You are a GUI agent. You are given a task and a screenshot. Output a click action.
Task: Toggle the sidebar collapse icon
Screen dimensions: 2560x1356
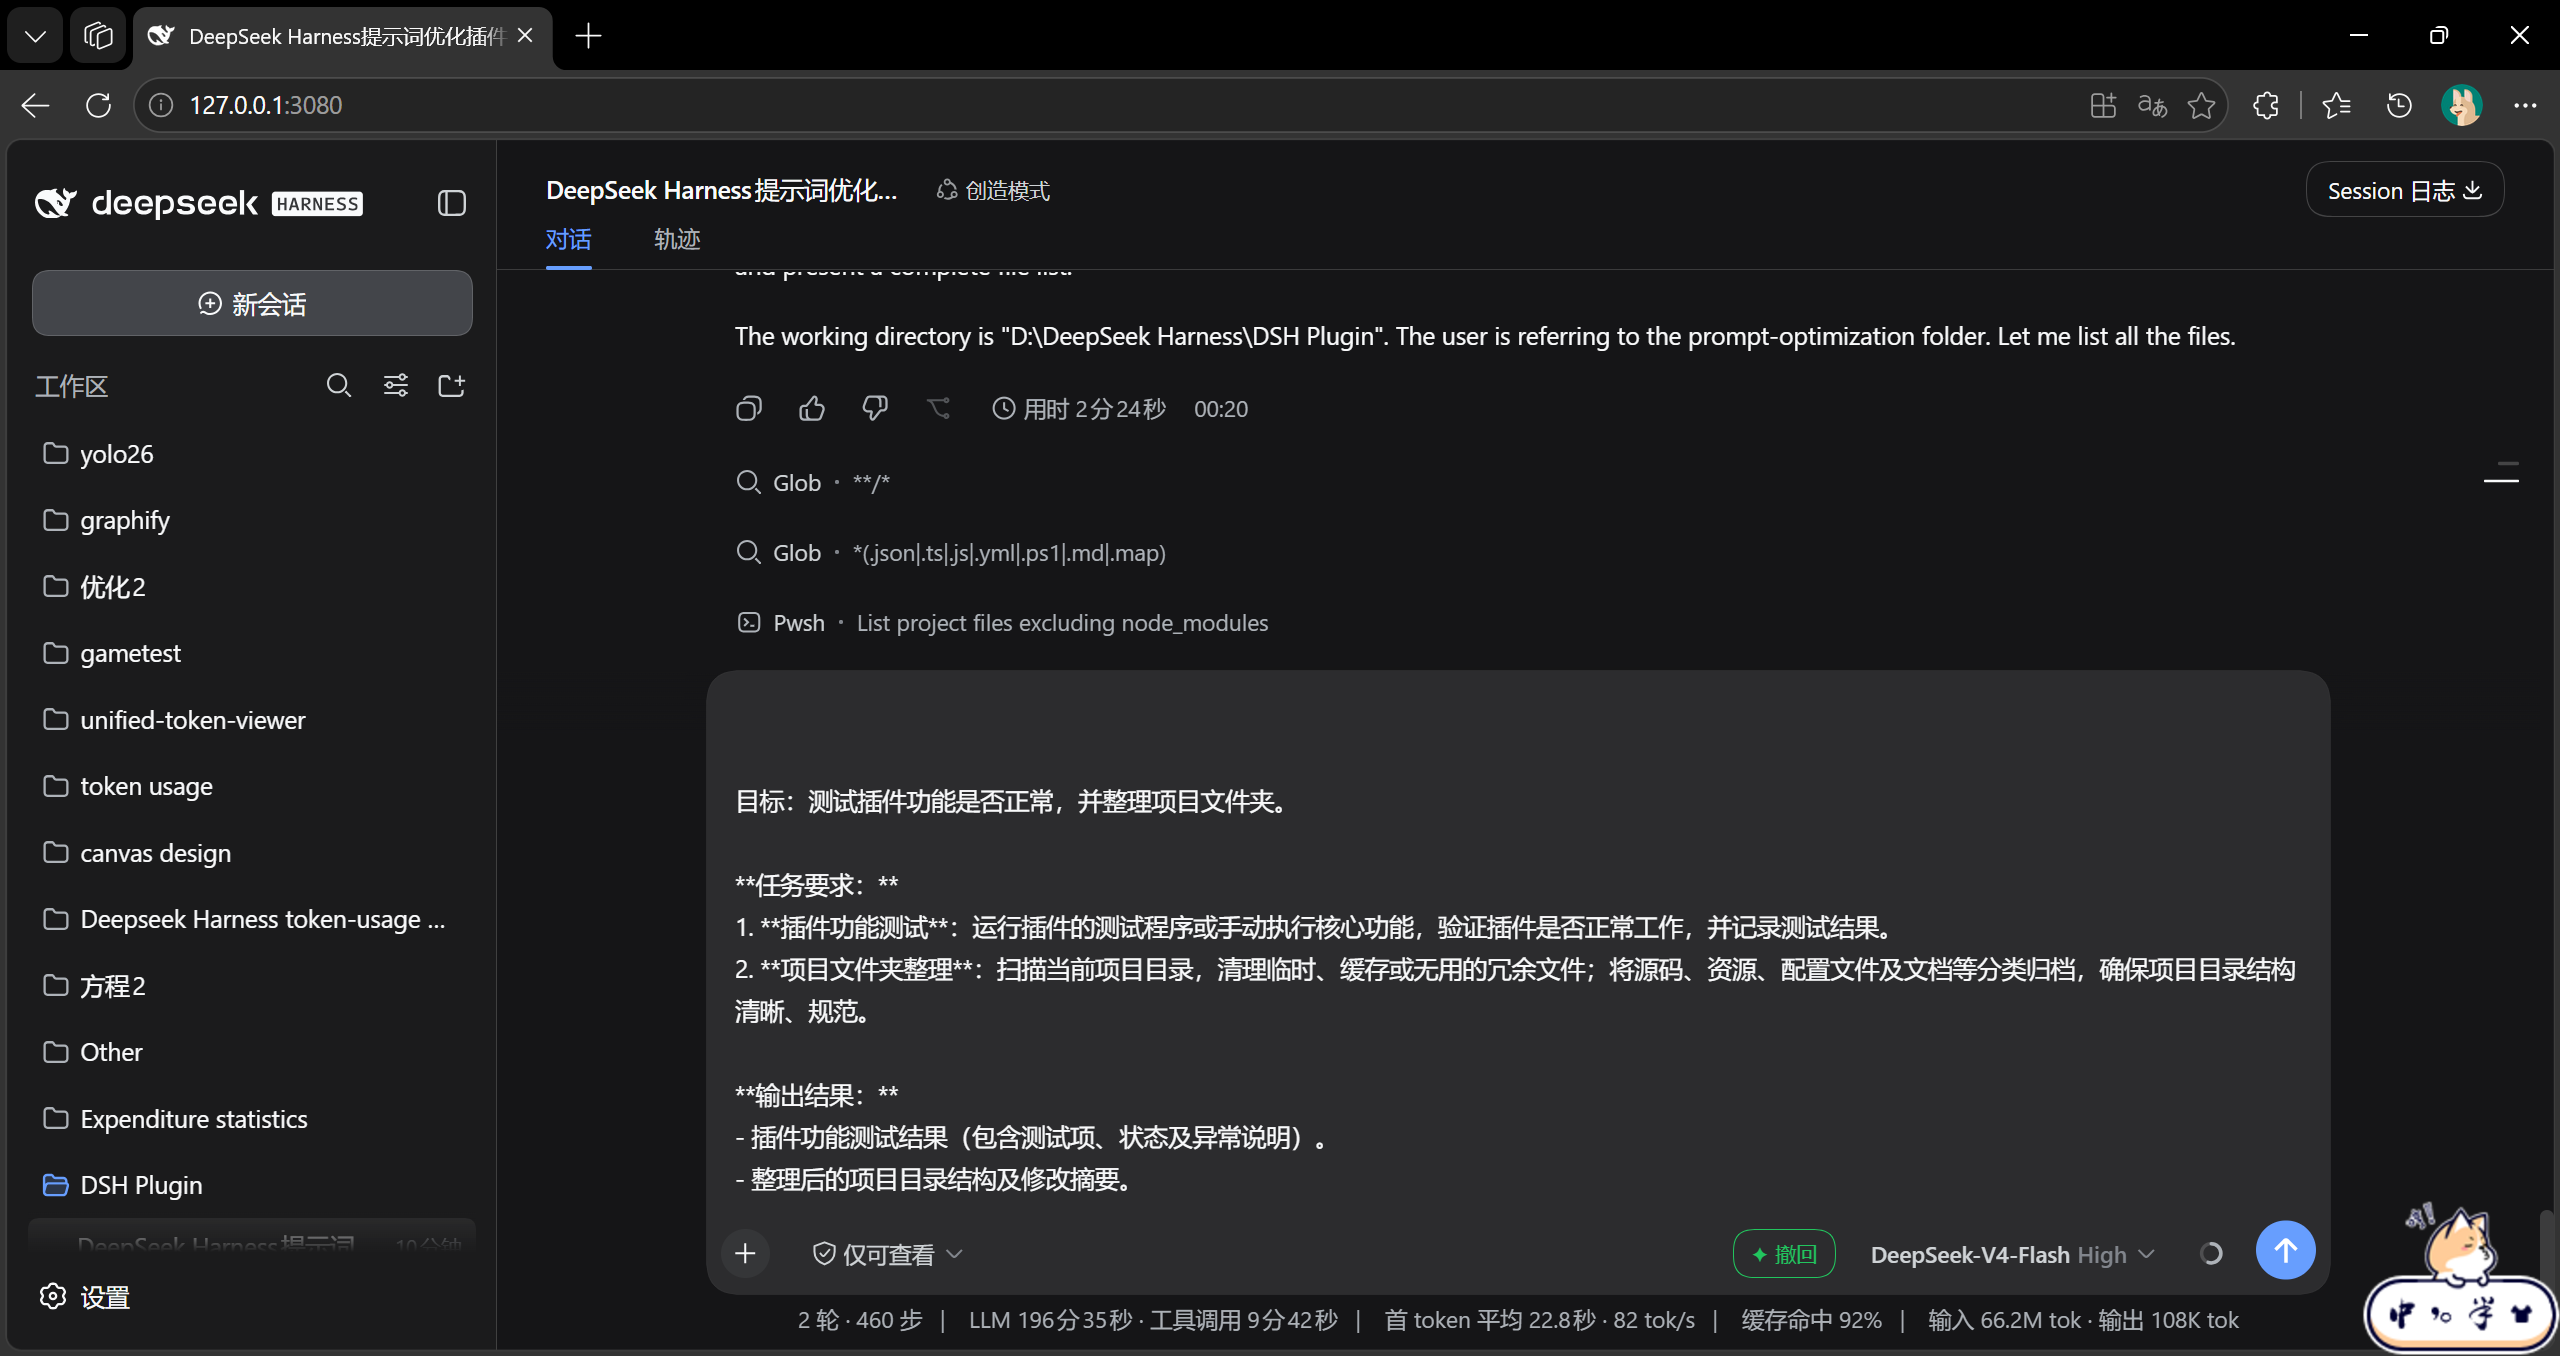point(452,203)
